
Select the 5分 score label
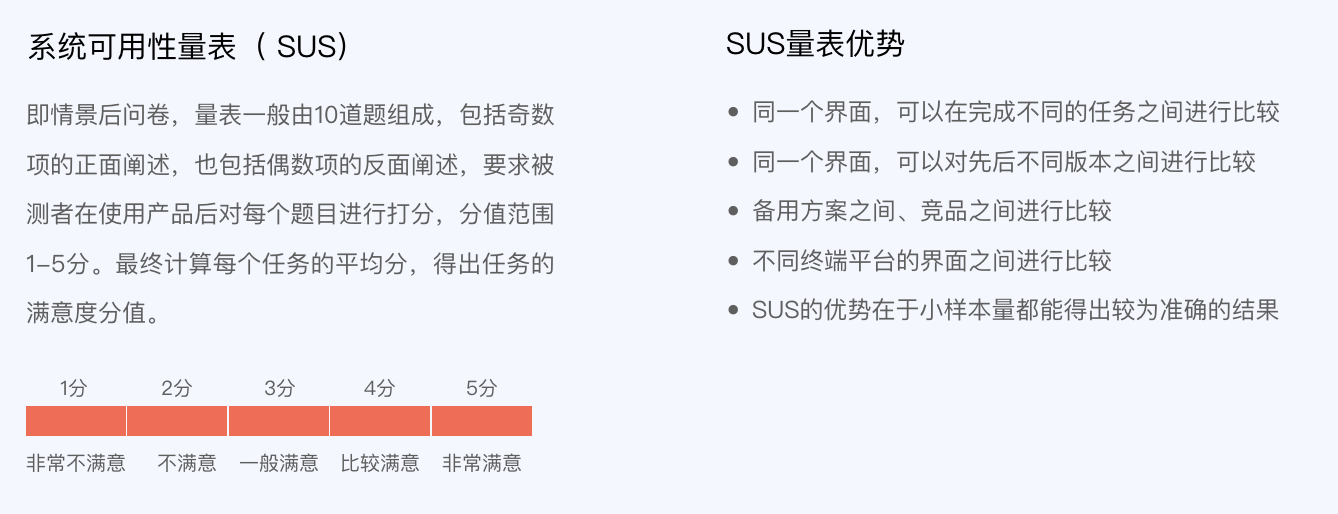tap(481, 388)
